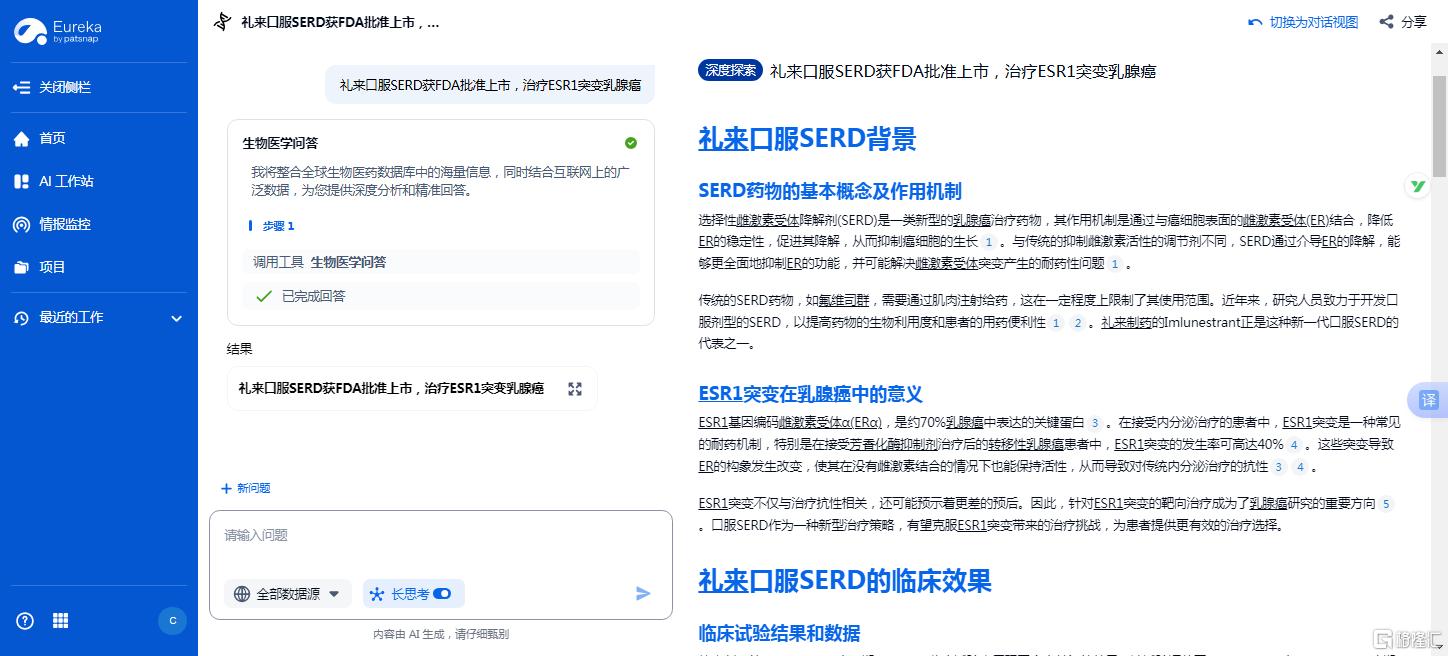Viewport: 1448px width, 656px height.
Task: Click the send message arrow icon
Action: tap(643, 594)
